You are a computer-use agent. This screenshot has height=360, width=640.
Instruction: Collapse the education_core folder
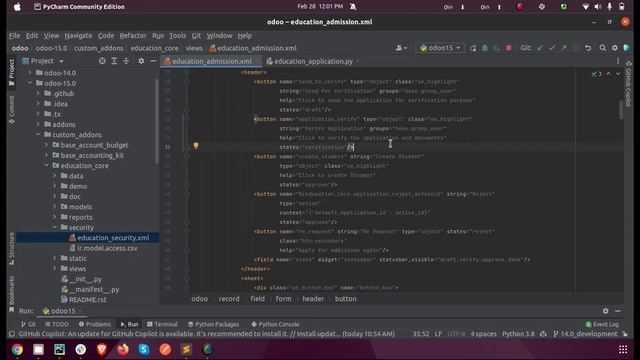pyautogui.click(x=47, y=165)
